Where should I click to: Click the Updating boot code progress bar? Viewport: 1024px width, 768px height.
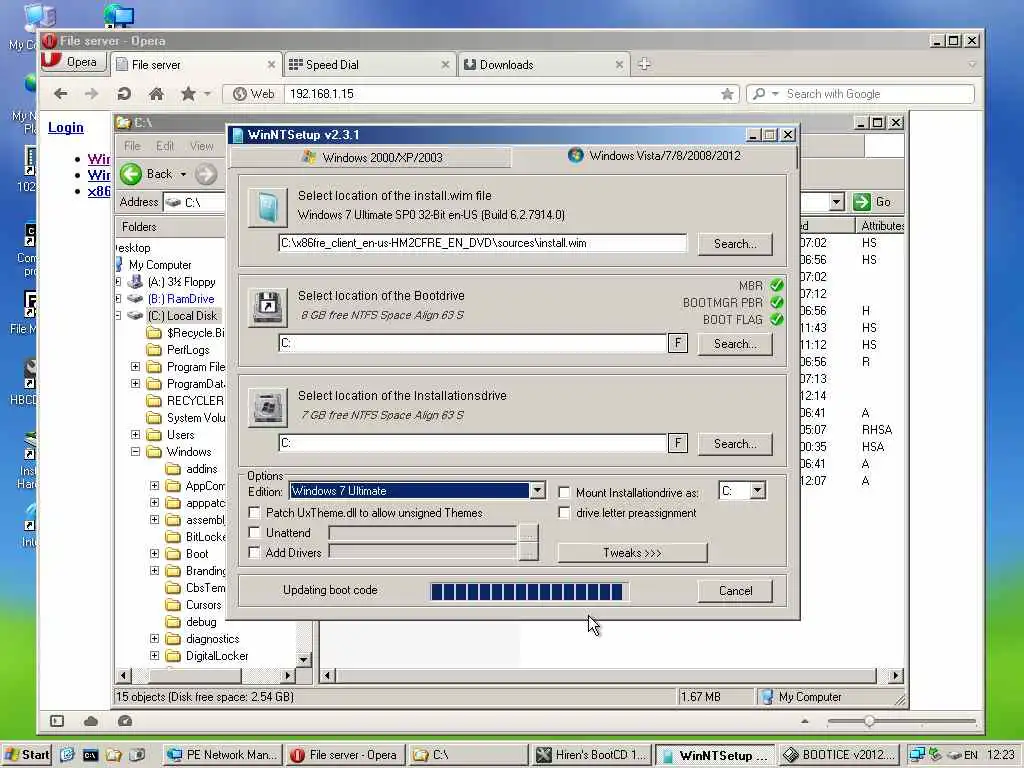(529, 592)
